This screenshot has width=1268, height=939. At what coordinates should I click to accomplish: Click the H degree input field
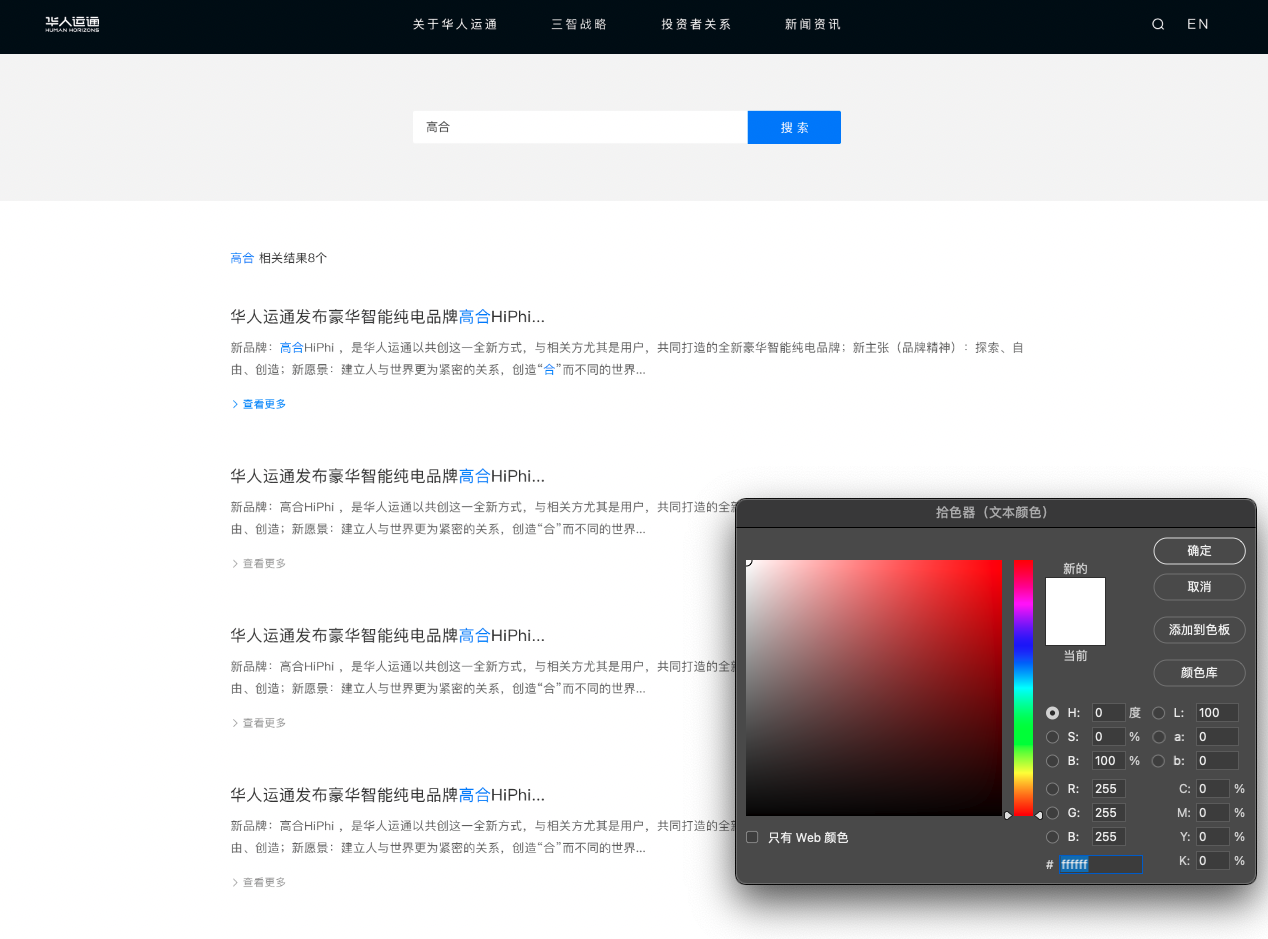pyautogui.click(x=1109, y=713)
